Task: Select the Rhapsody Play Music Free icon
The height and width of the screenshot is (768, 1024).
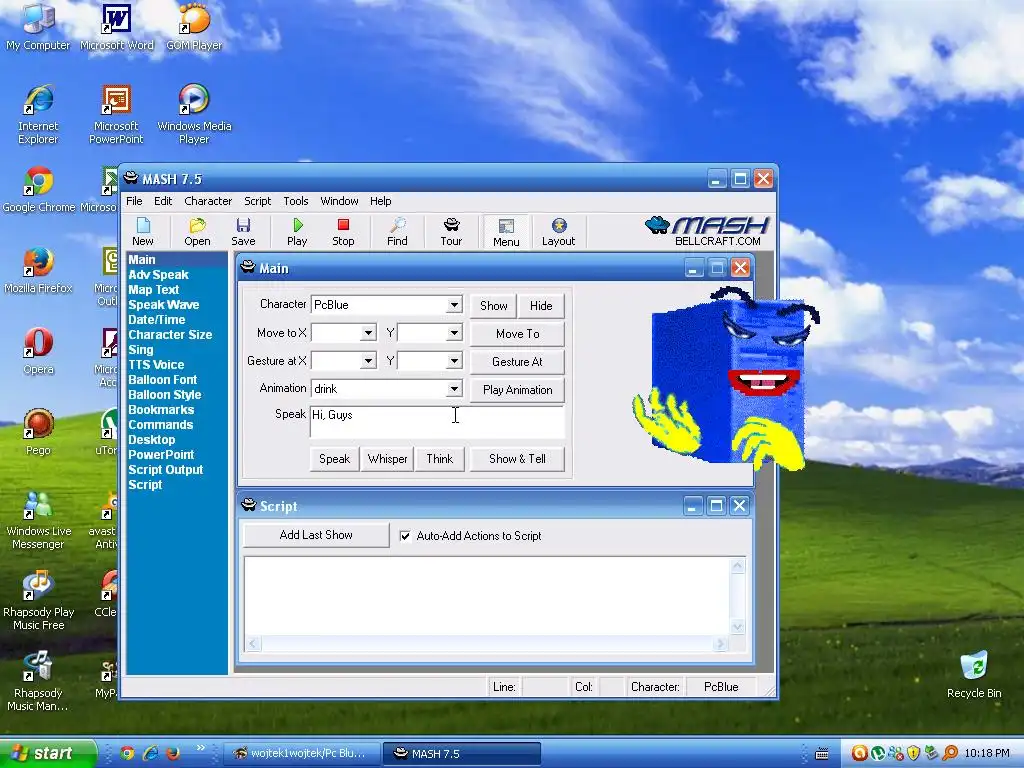Action: 38,601
